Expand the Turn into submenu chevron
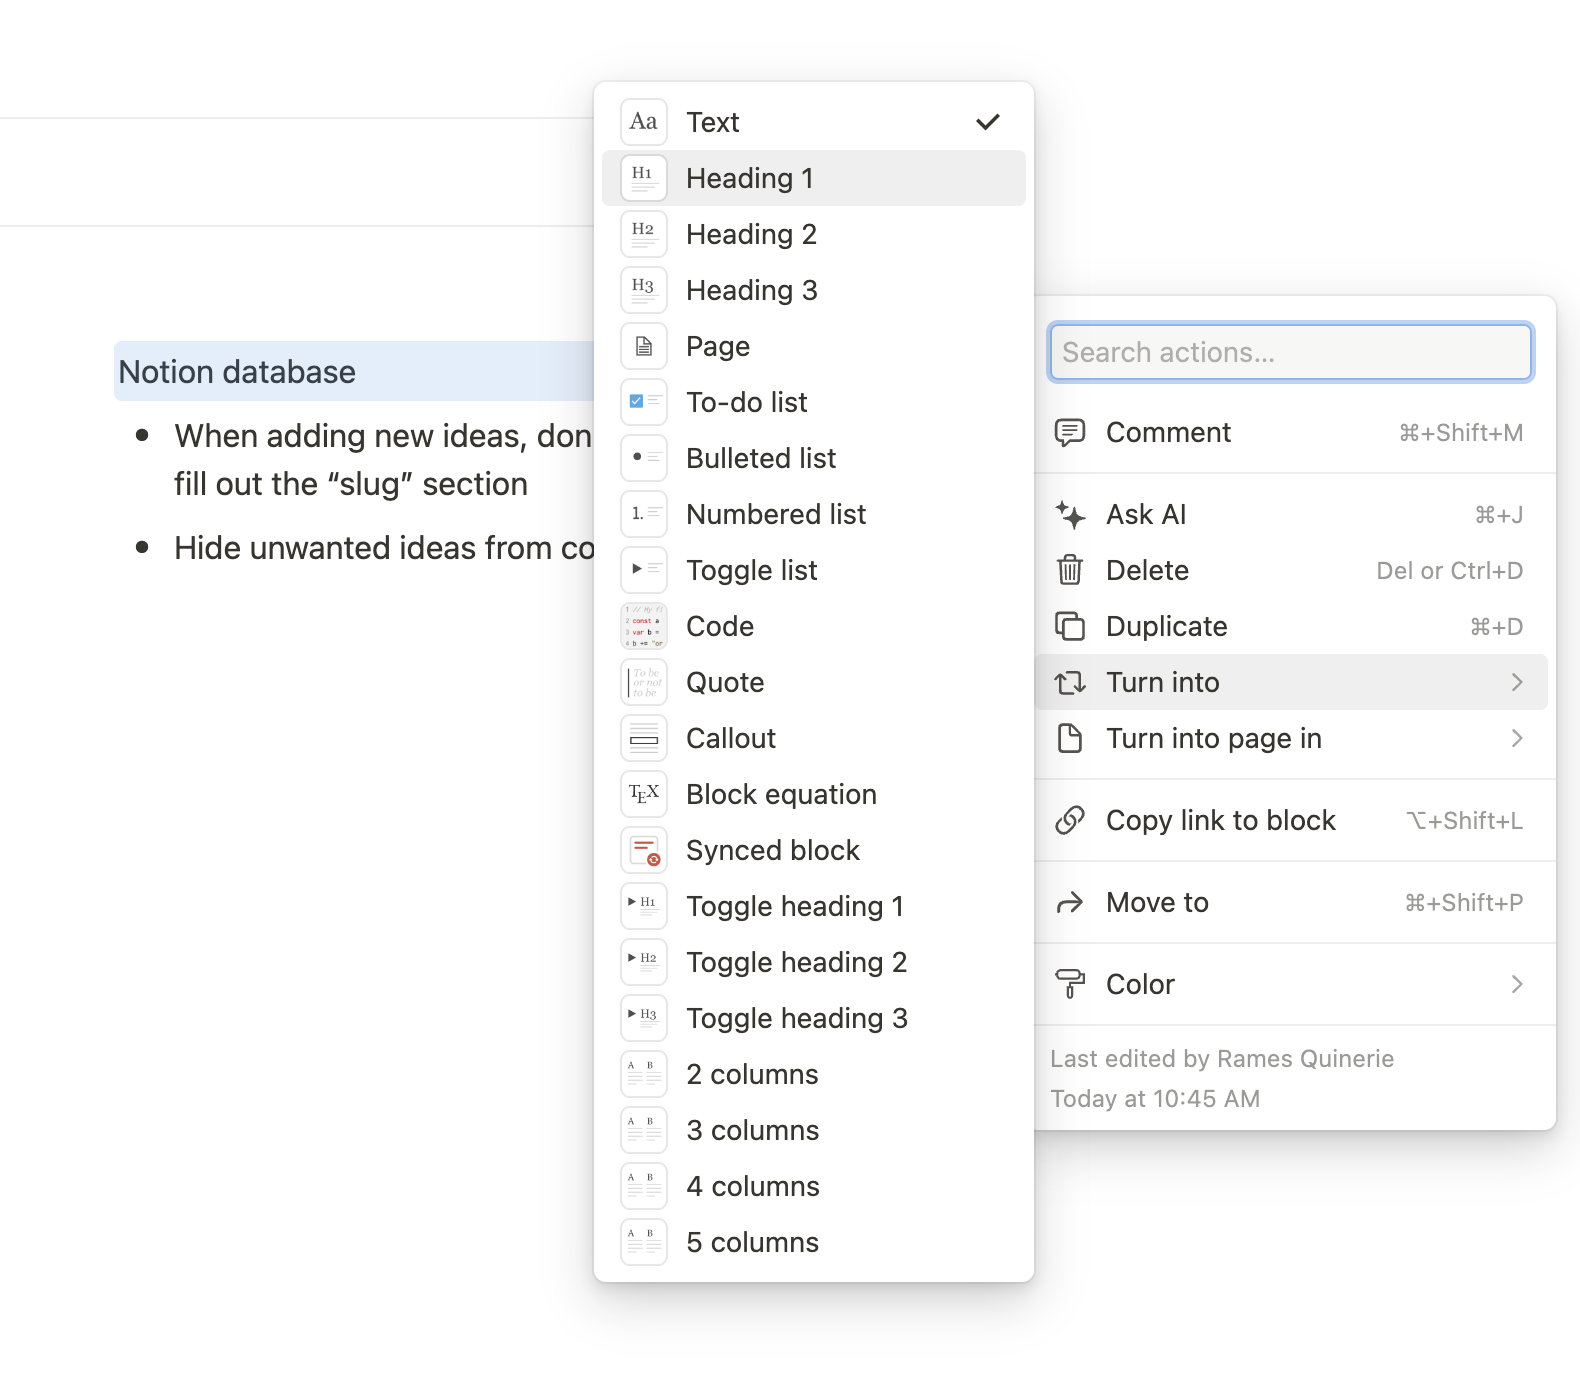This screenshot has width=1580, height=1398. (x=1517, y=682)
